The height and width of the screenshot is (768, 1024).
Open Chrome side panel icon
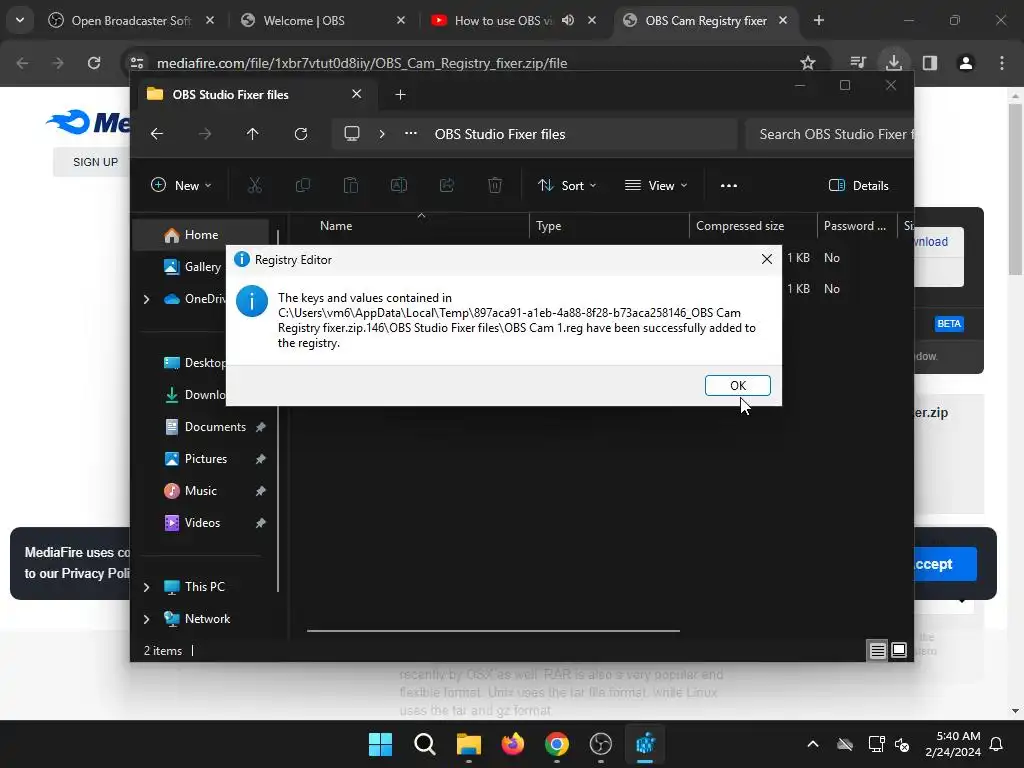930,63
